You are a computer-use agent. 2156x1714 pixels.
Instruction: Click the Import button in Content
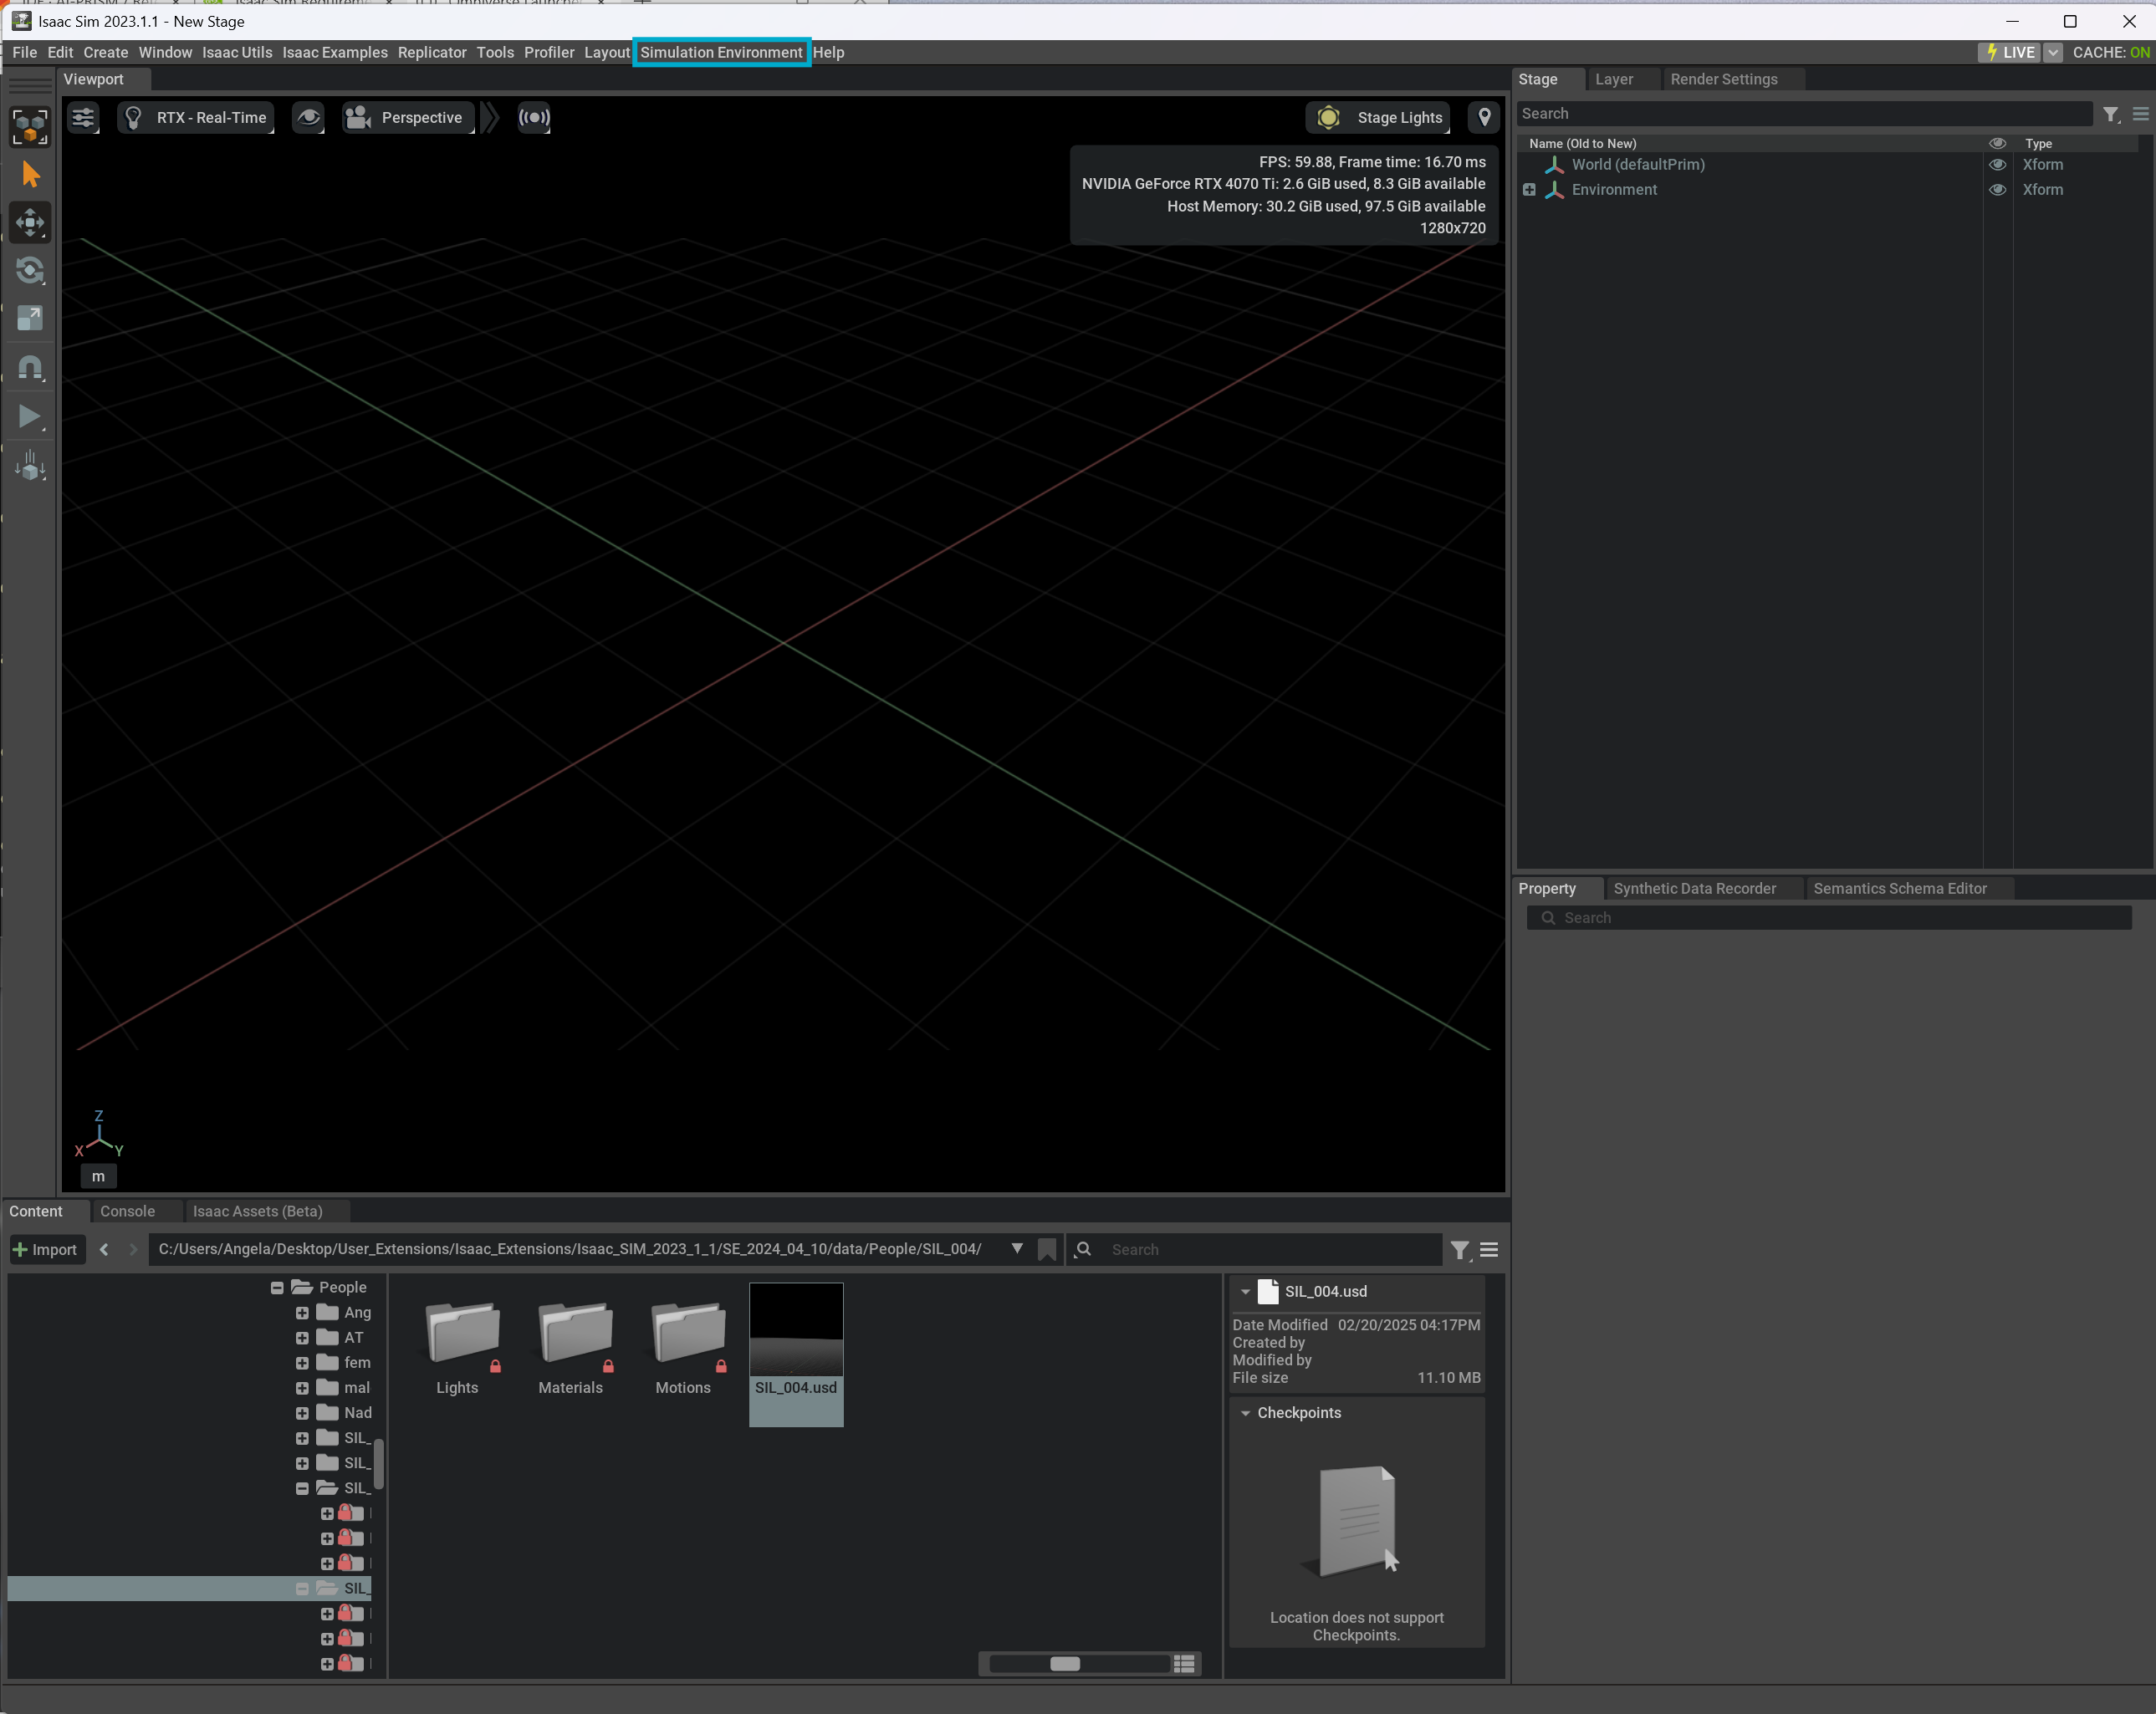click(45, 1249)
